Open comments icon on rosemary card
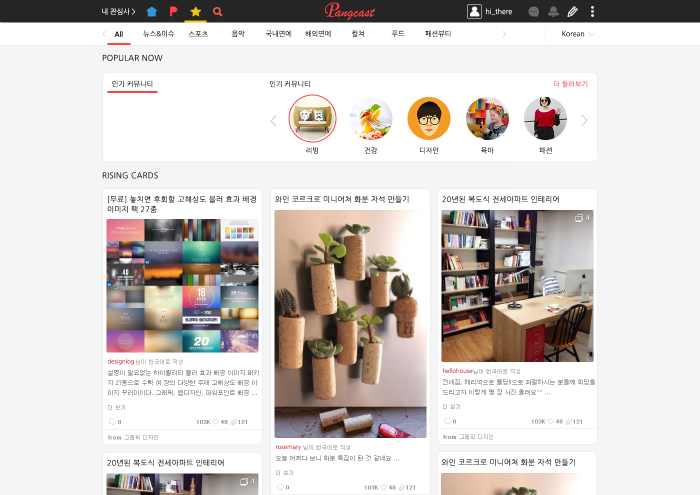This screenshot has height=495, width=700. 280,487
